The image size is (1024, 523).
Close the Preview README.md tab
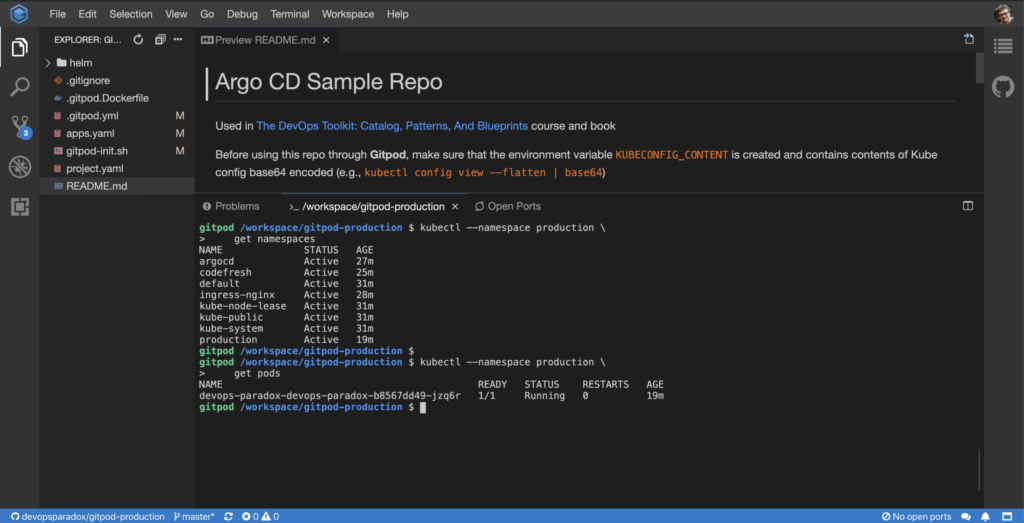click(327, 40)
